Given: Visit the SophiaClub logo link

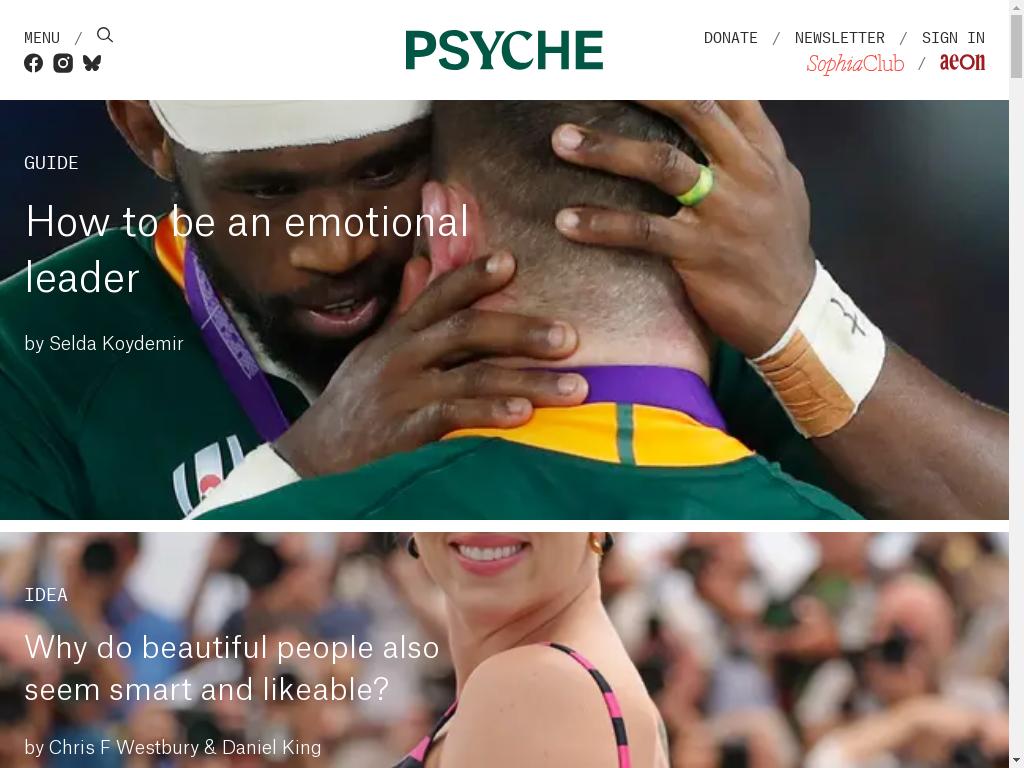Looking at the screenshot, I should pos(856,64).
